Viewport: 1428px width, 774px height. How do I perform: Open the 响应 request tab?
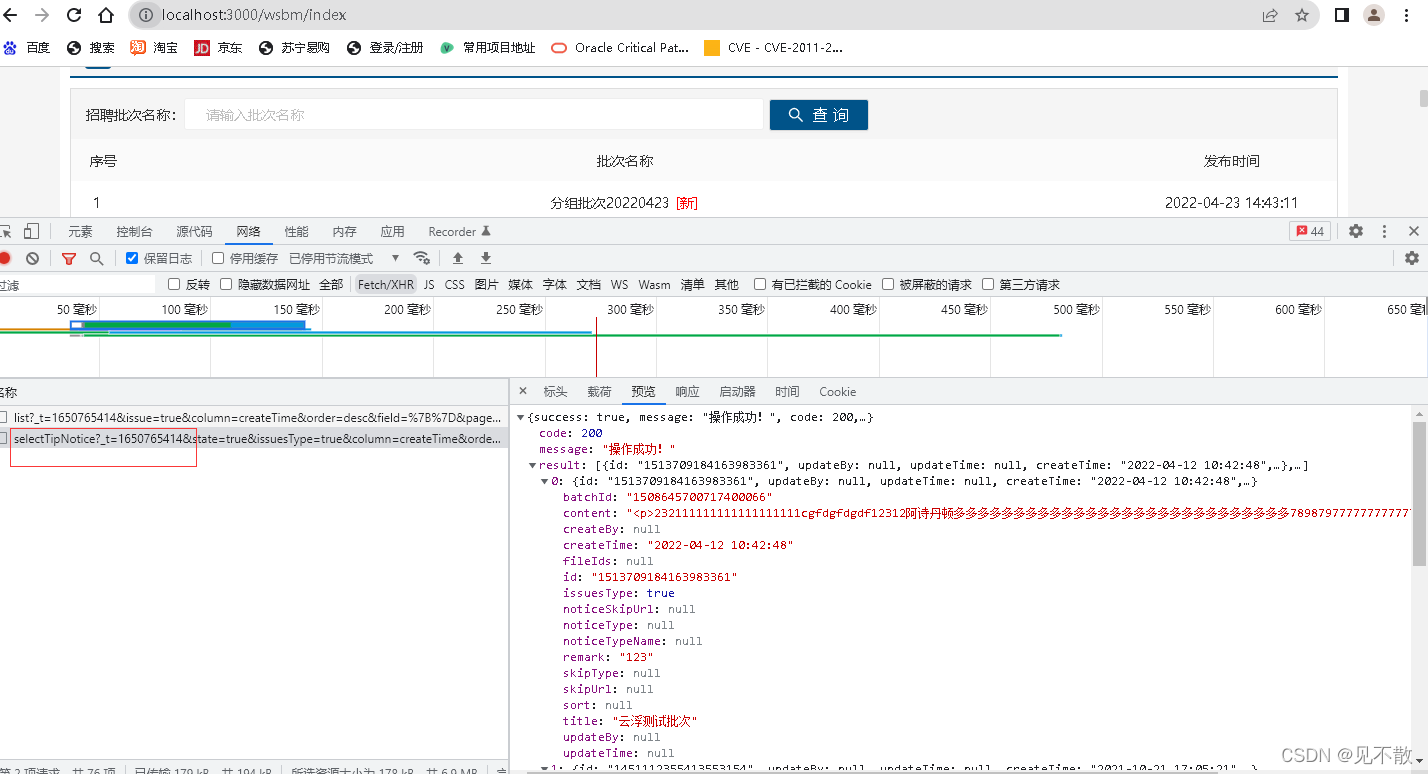point(687,391)
